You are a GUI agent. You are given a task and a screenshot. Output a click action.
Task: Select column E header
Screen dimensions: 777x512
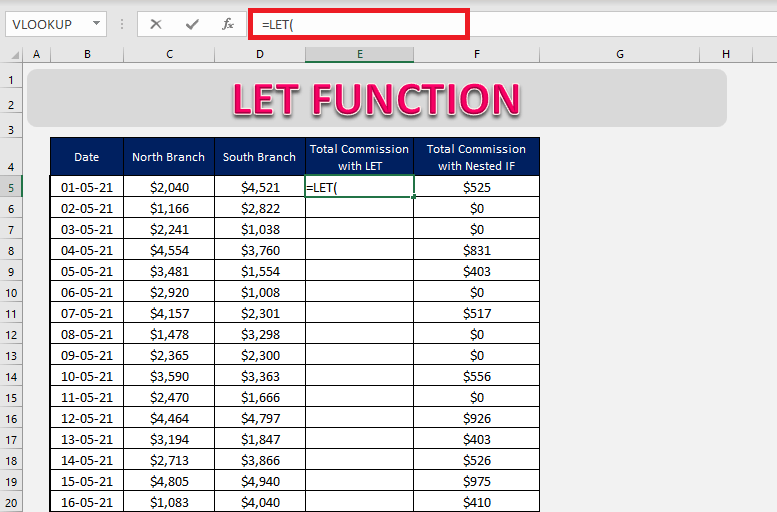[359, 54]
